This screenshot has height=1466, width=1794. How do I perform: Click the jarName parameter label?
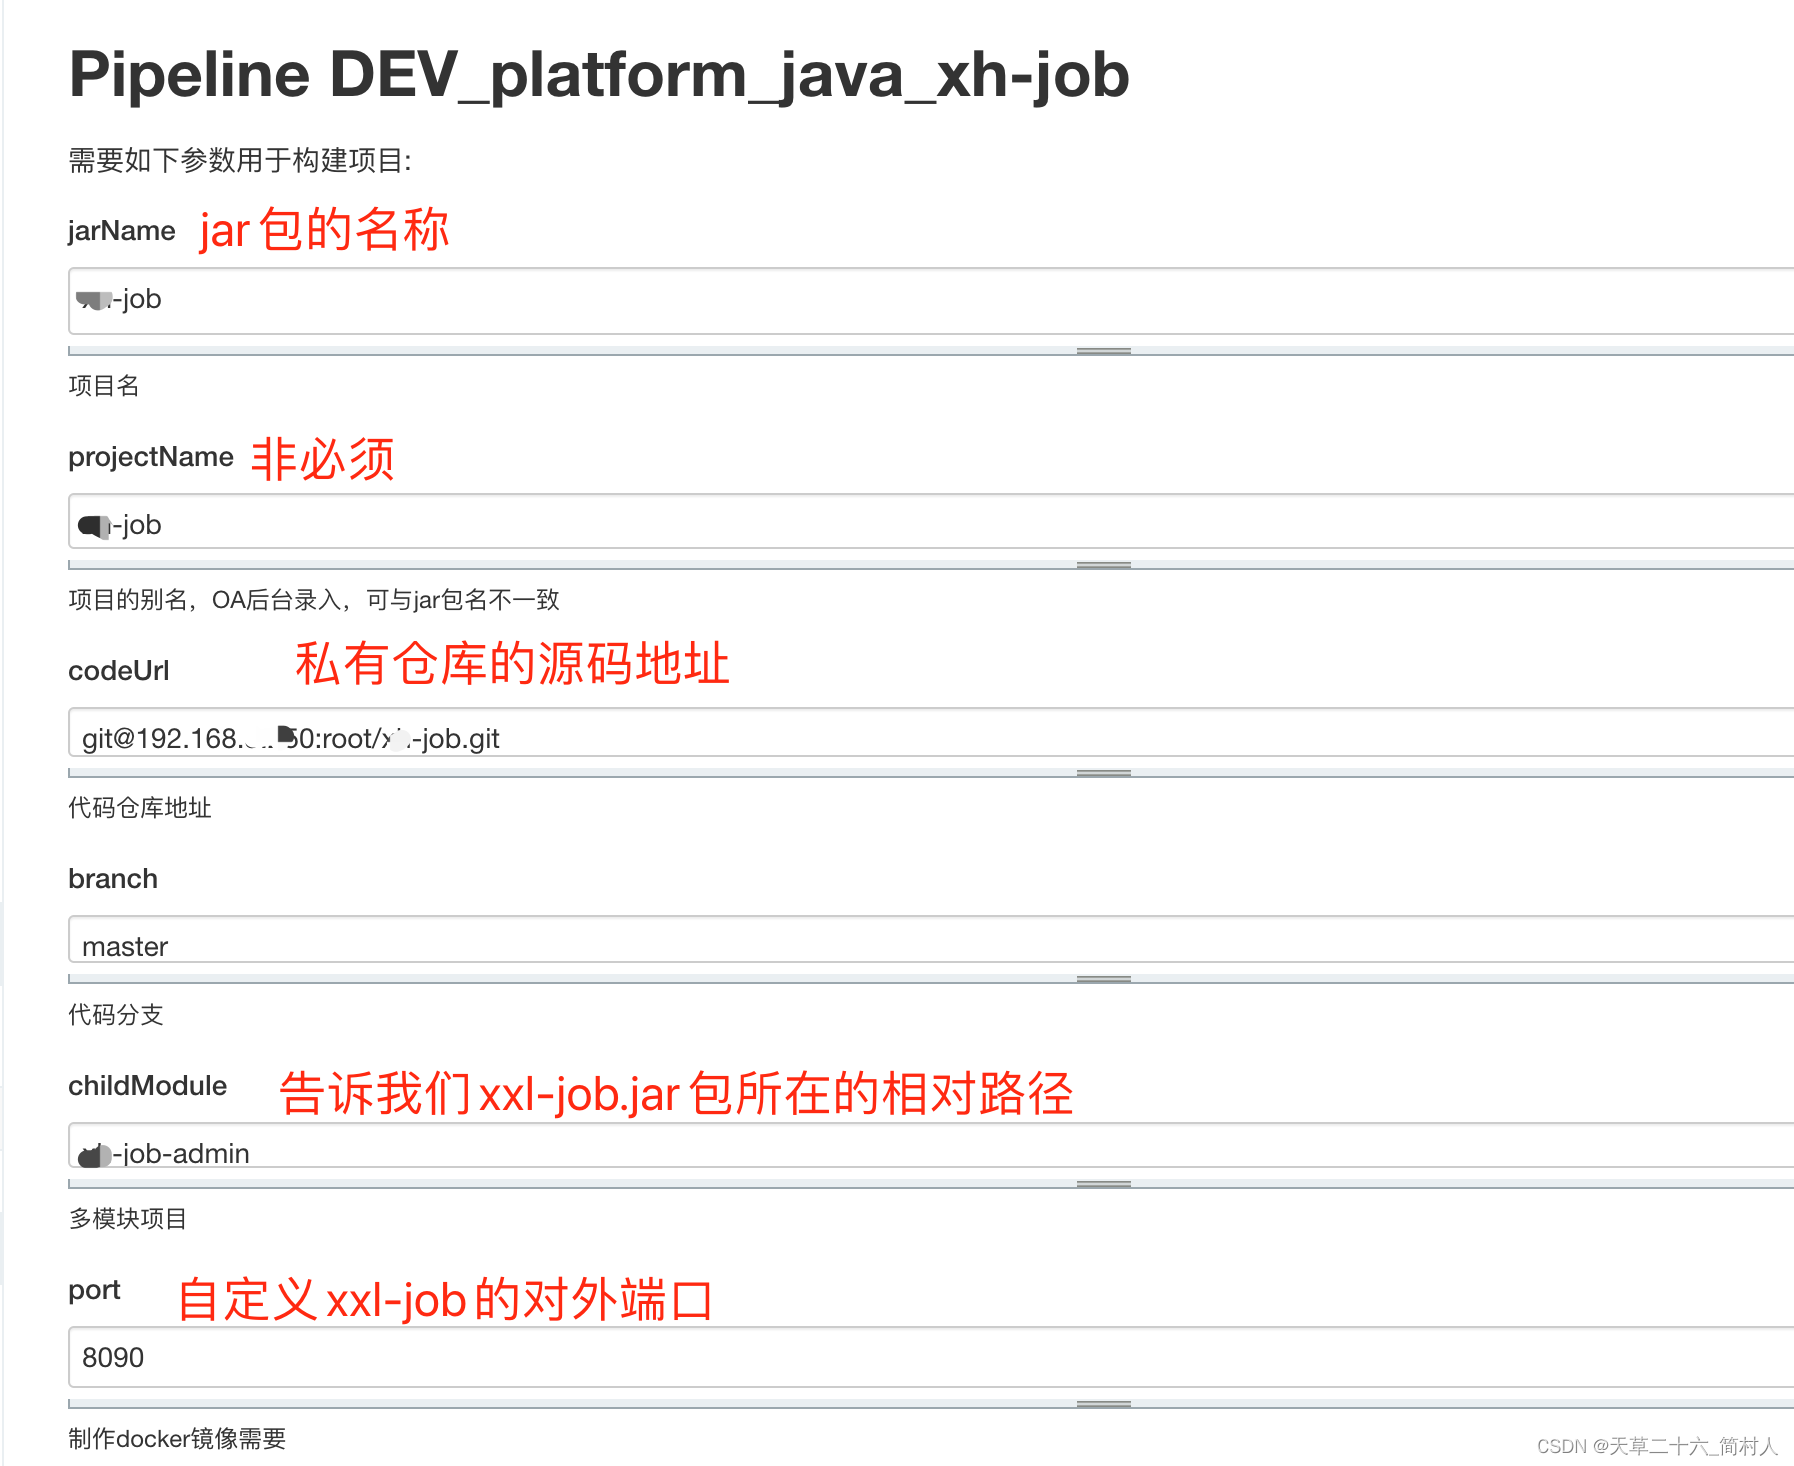point(122,231)
